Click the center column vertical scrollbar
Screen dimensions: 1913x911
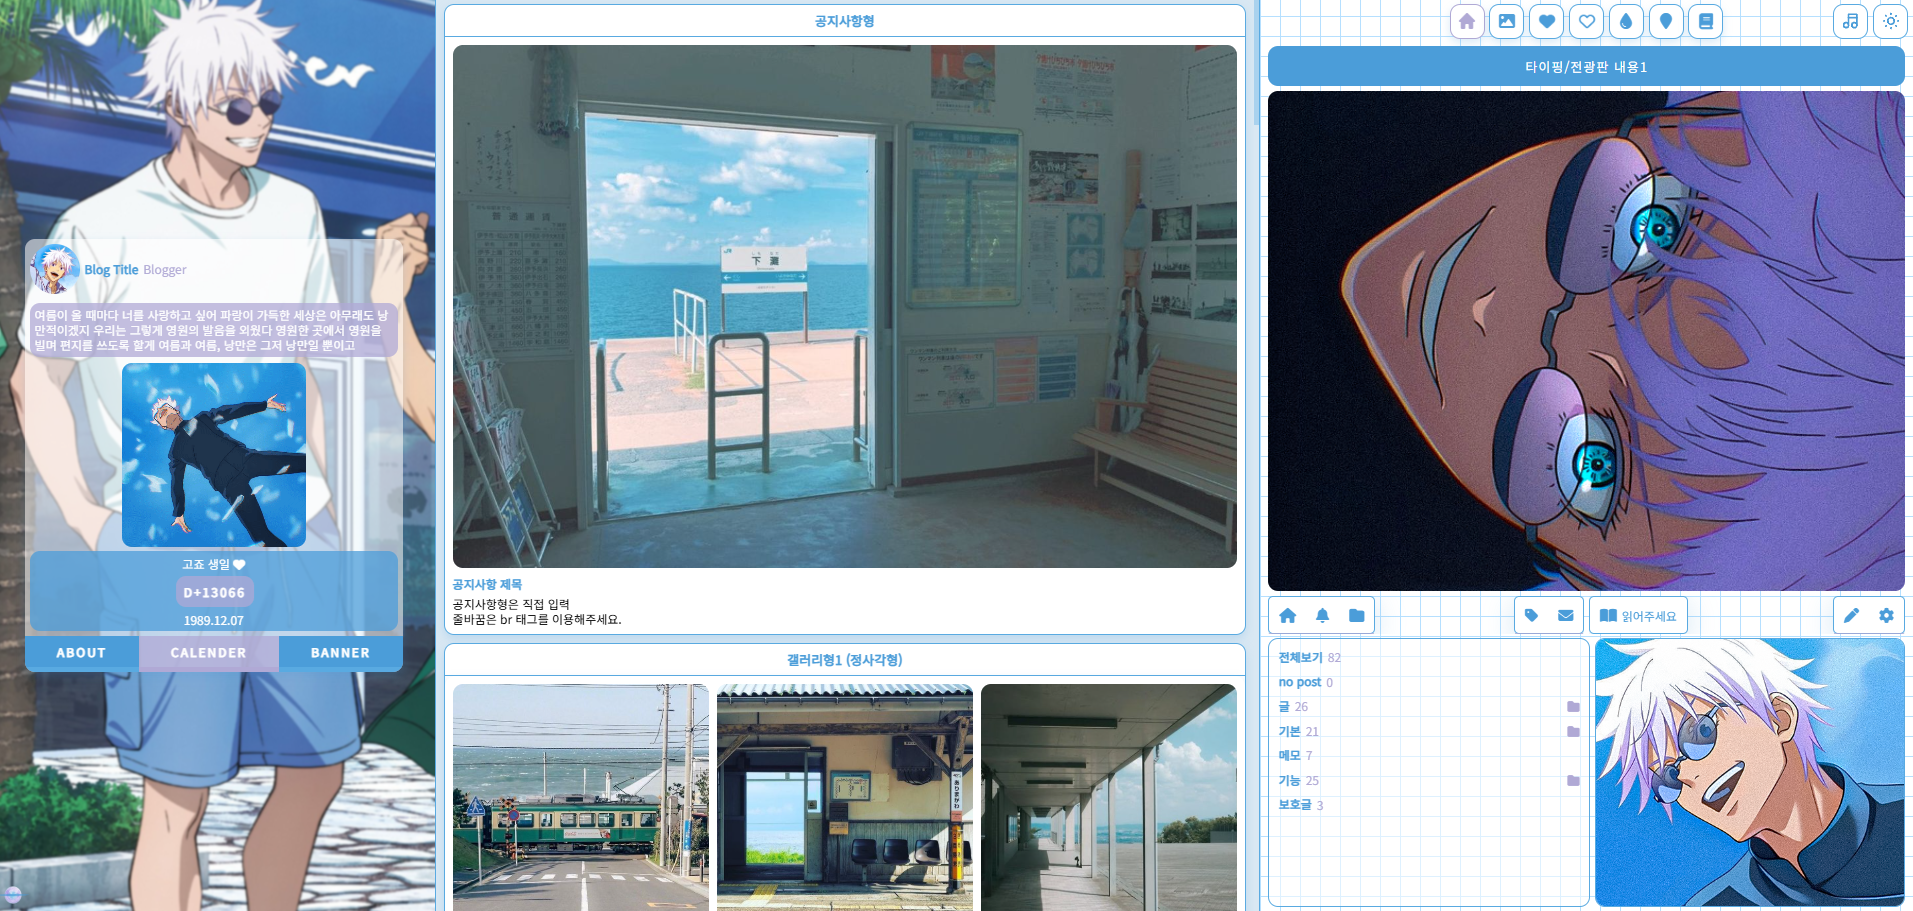click(1256, 62)
